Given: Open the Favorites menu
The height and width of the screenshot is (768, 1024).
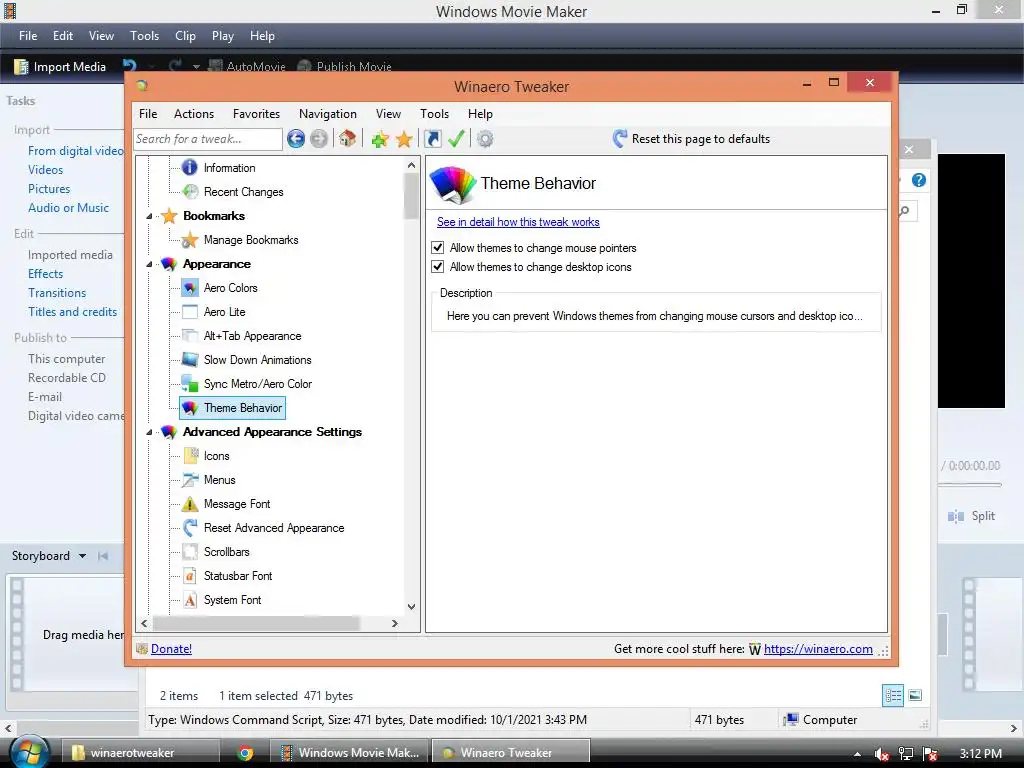Looking at the screenshot, I should point(256,114).
